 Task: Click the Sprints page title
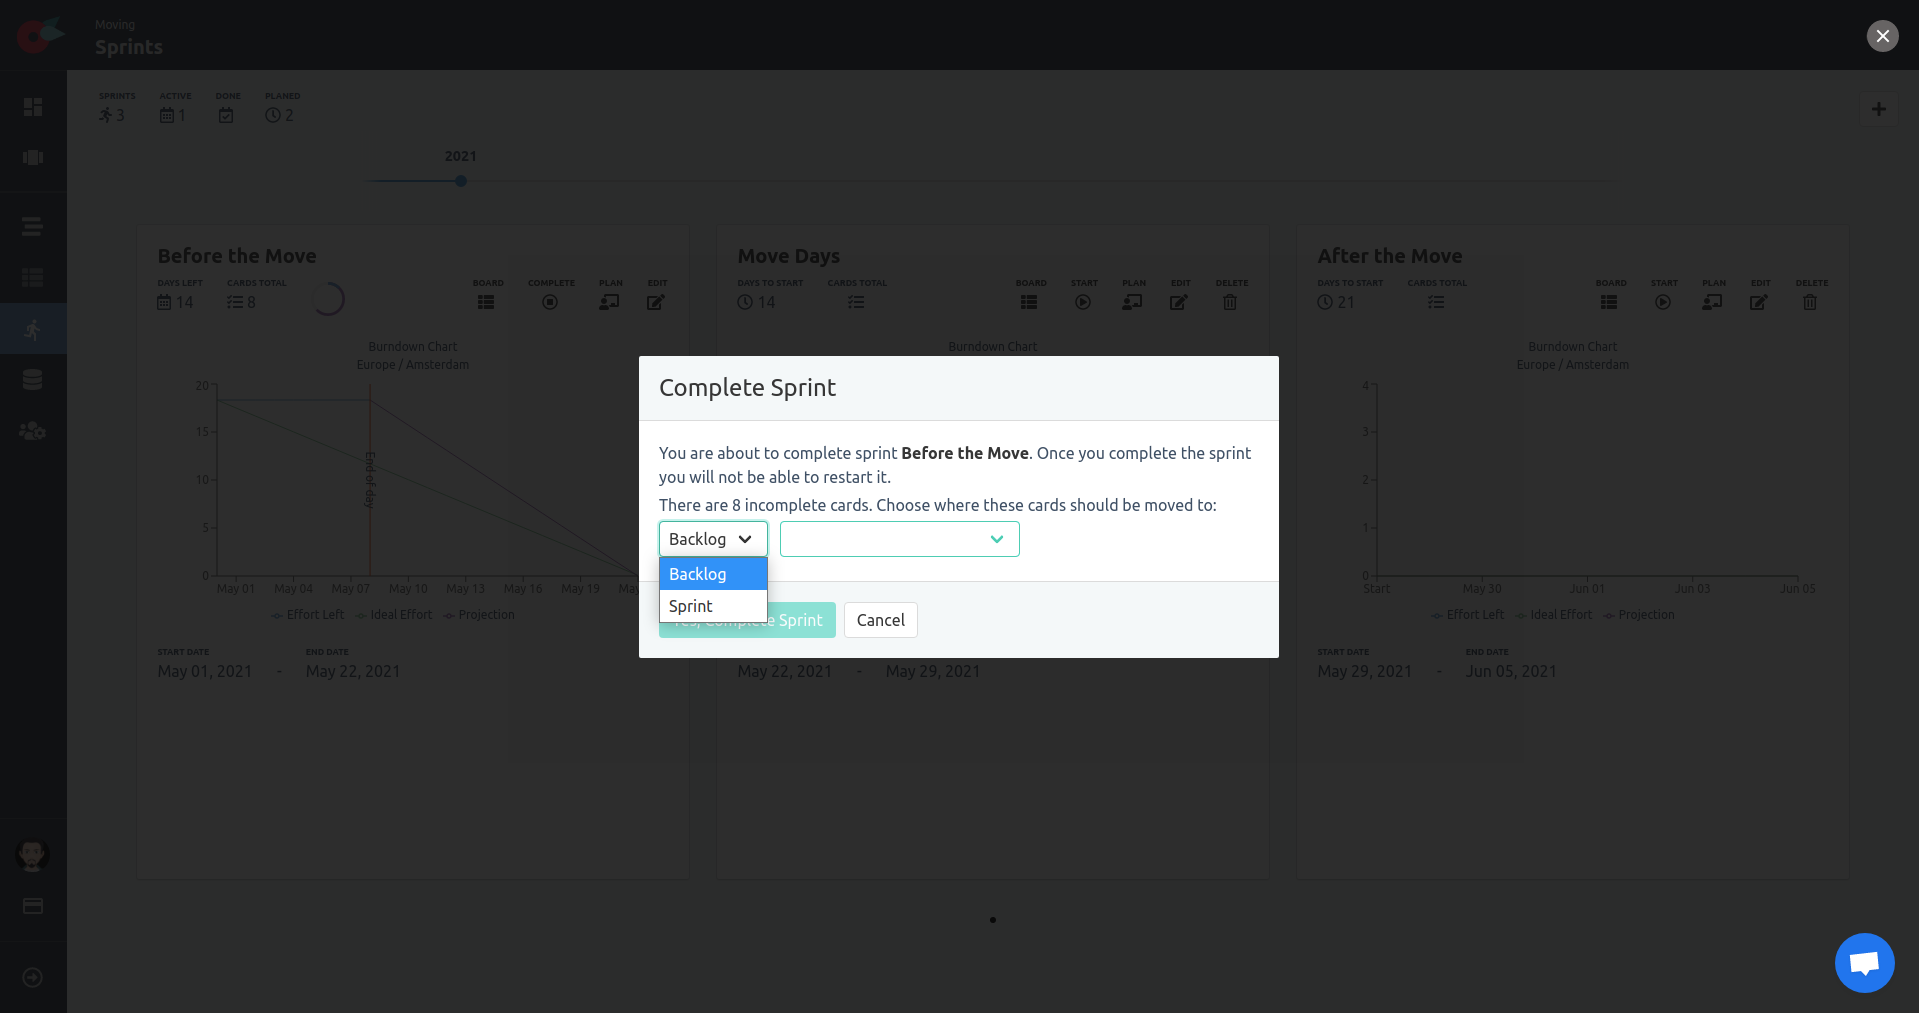coord(129,47)
